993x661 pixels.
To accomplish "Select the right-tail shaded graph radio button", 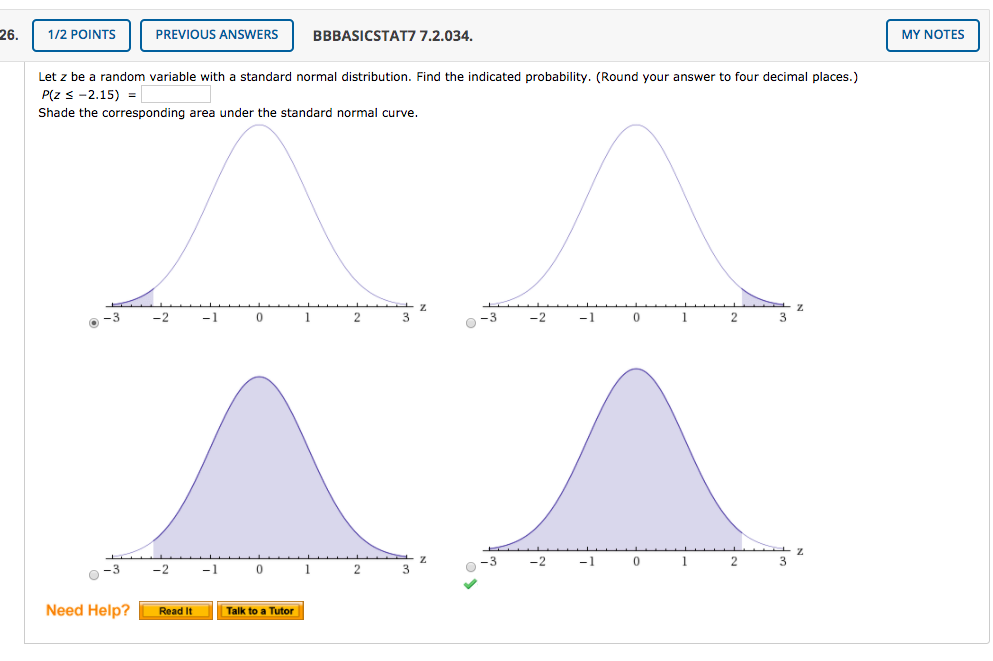I will (x=469, y=322).
